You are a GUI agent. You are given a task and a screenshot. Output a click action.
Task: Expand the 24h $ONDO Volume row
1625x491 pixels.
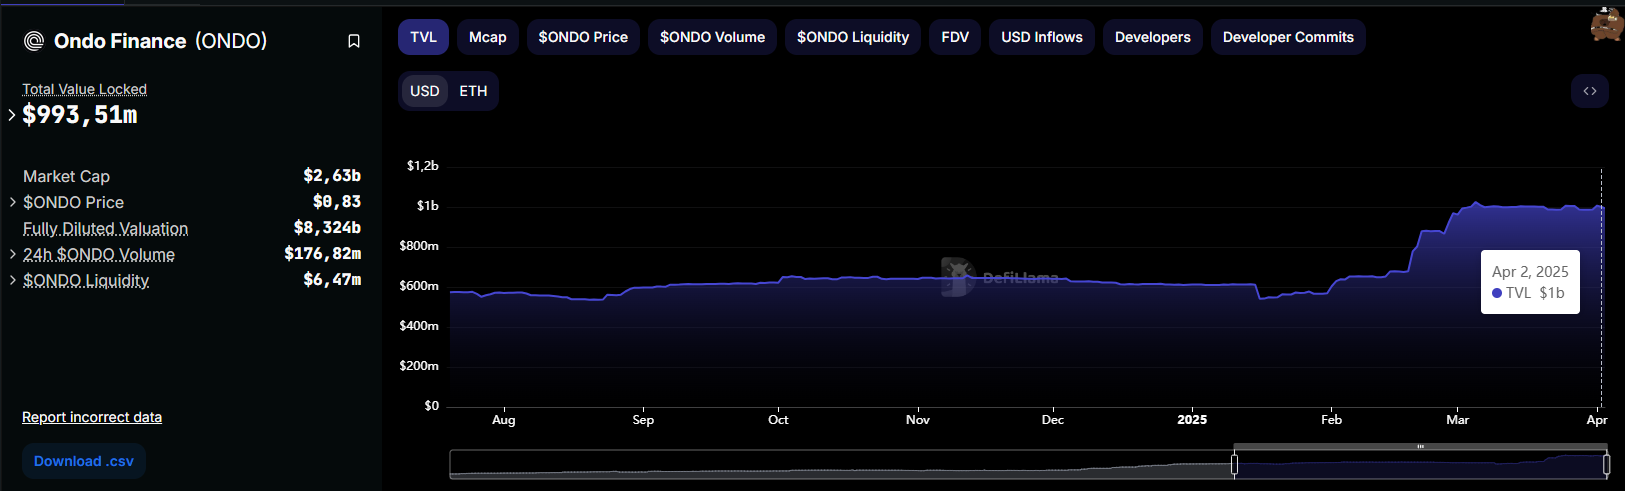(13, 254)
